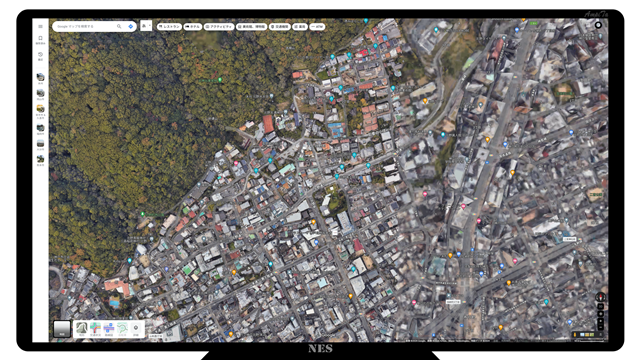
Task: Zoom in with the plus button
Action: [x=600, y=321]
